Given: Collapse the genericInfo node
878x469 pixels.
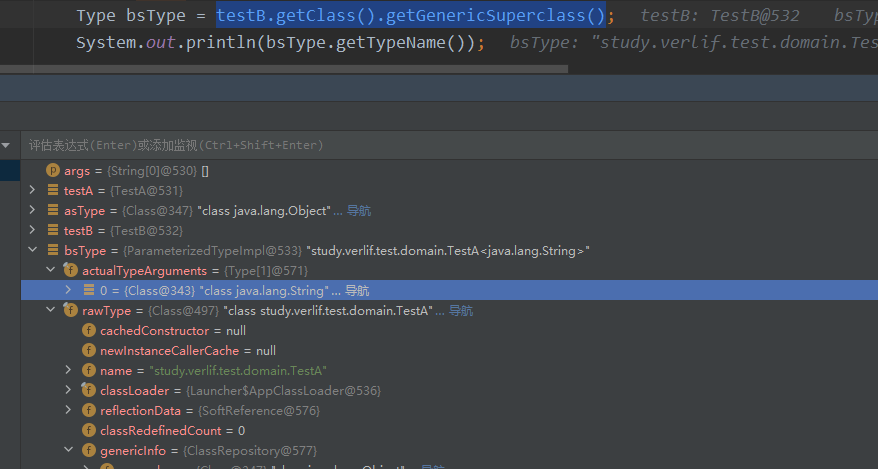Looking at the screenshot, I should pos(69,451).
